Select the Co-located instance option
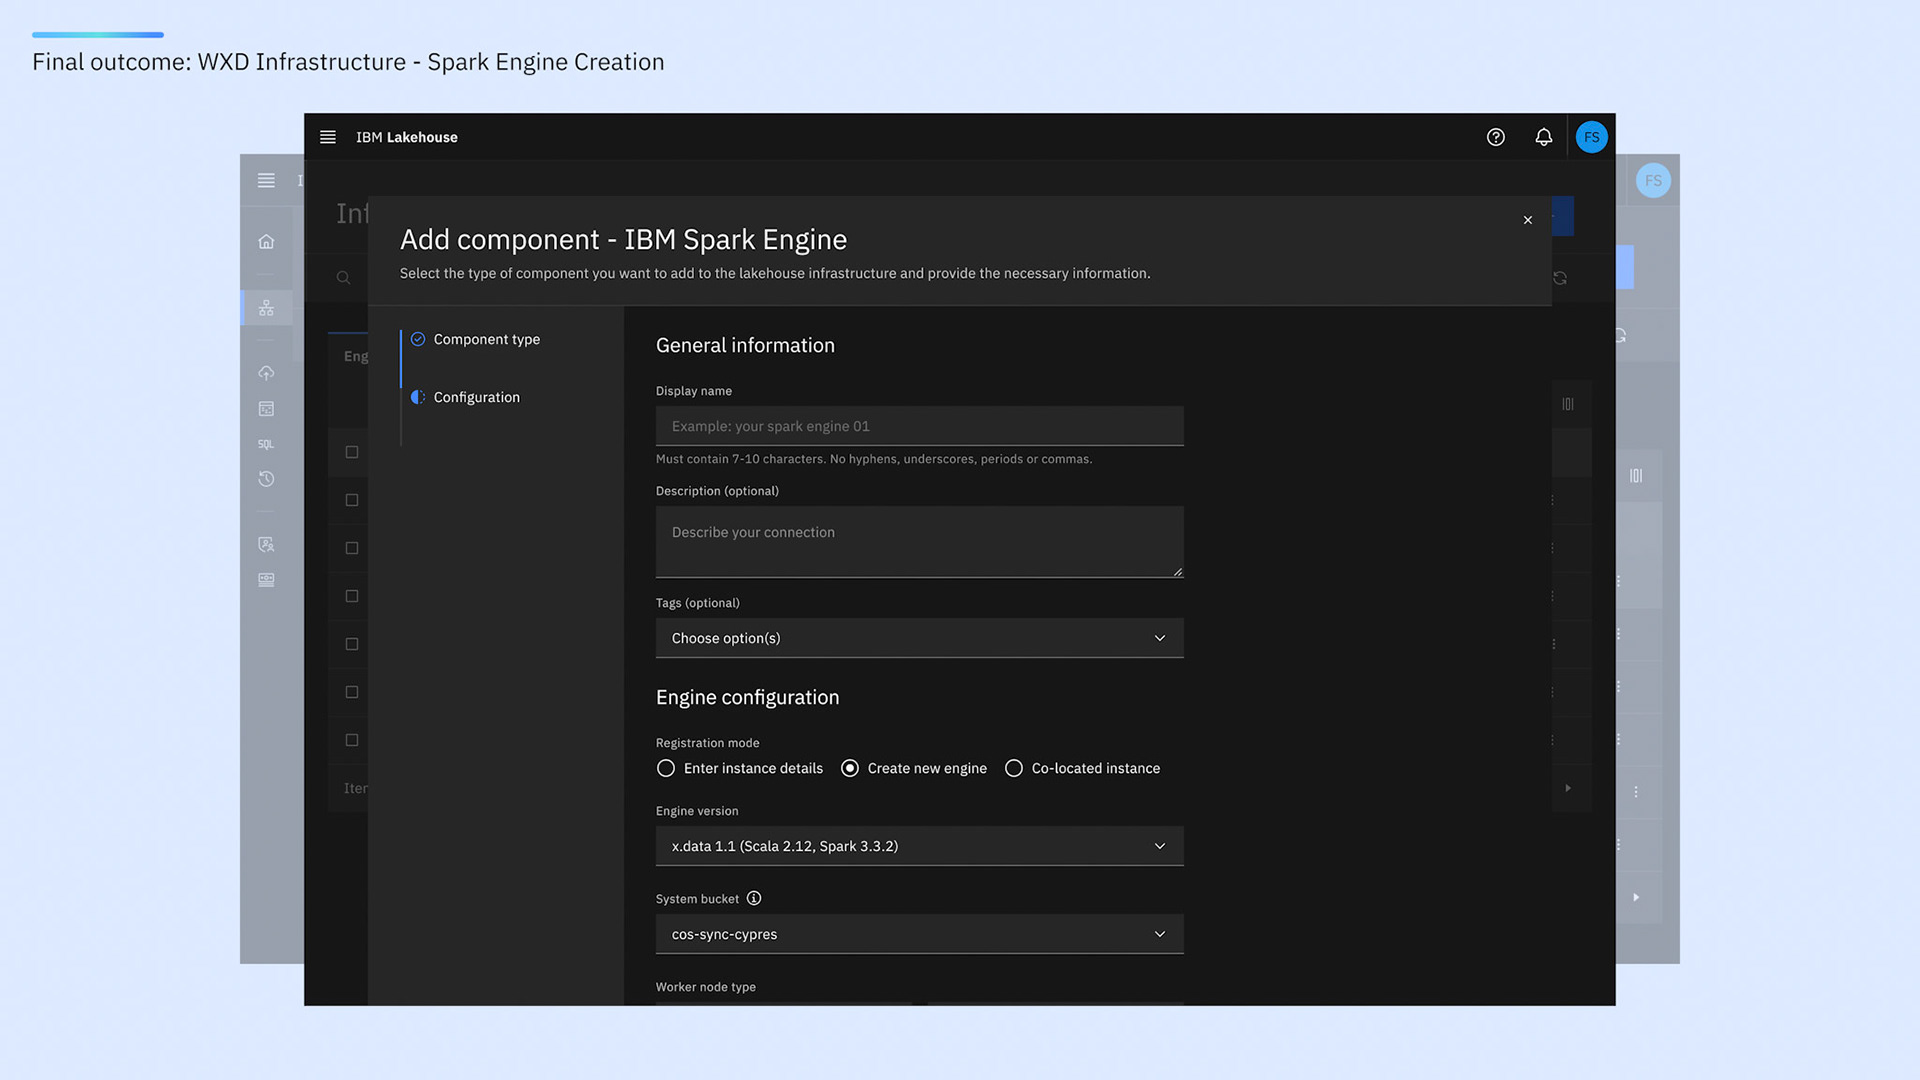The height and width of the screenshot is (1080, 1920). (1014, 768)
